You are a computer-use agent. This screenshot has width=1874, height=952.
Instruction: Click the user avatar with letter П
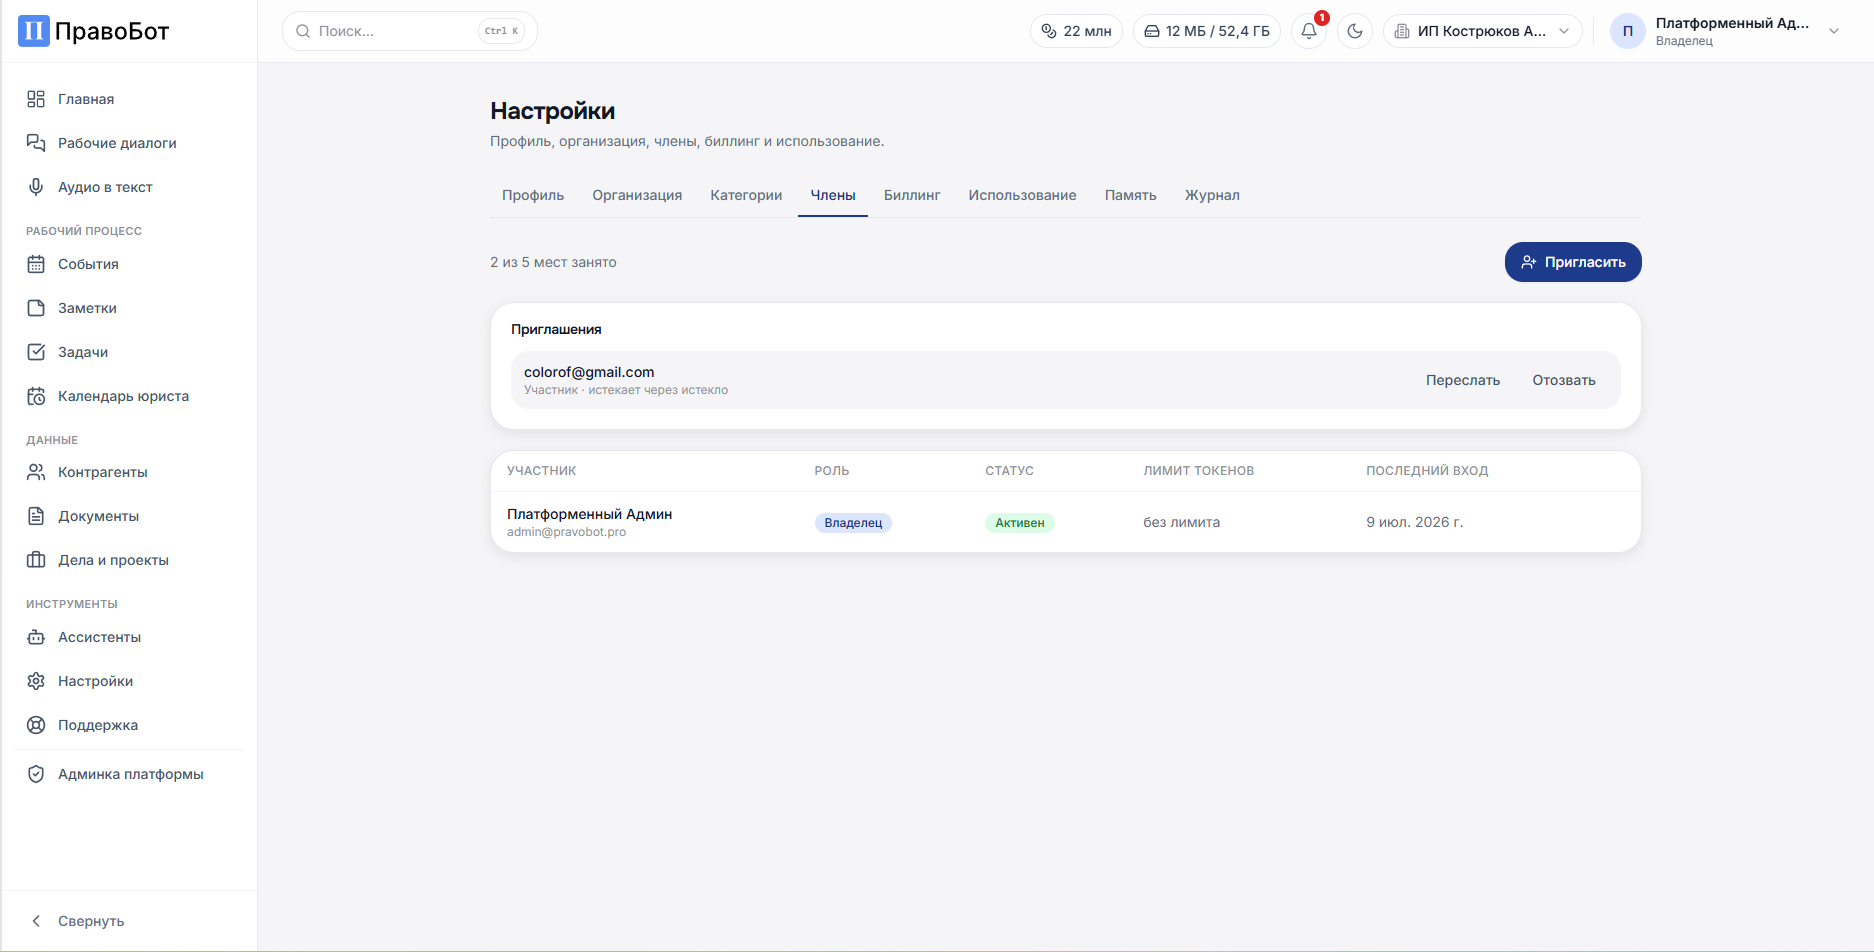[1628, 31]
